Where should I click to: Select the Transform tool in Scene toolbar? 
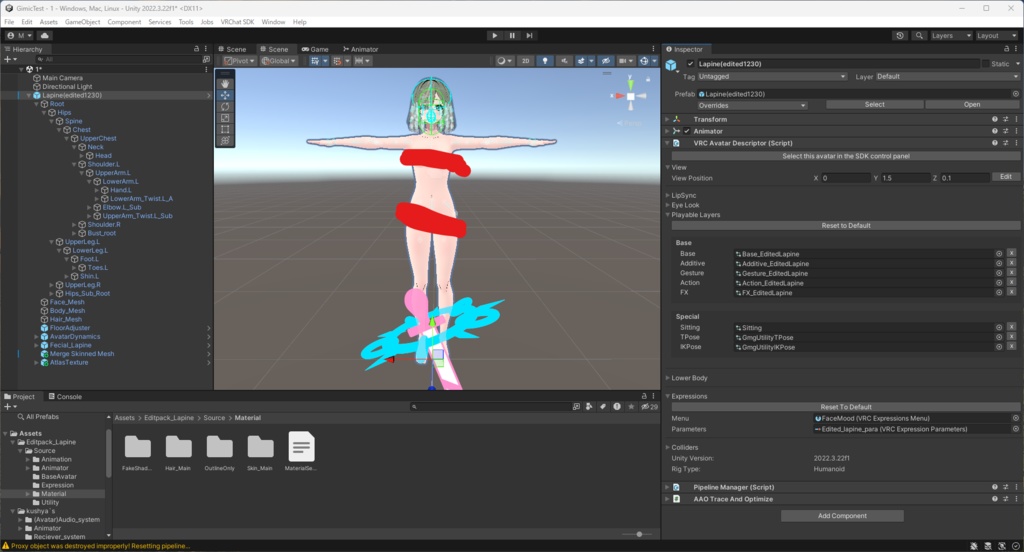[225, 140]
